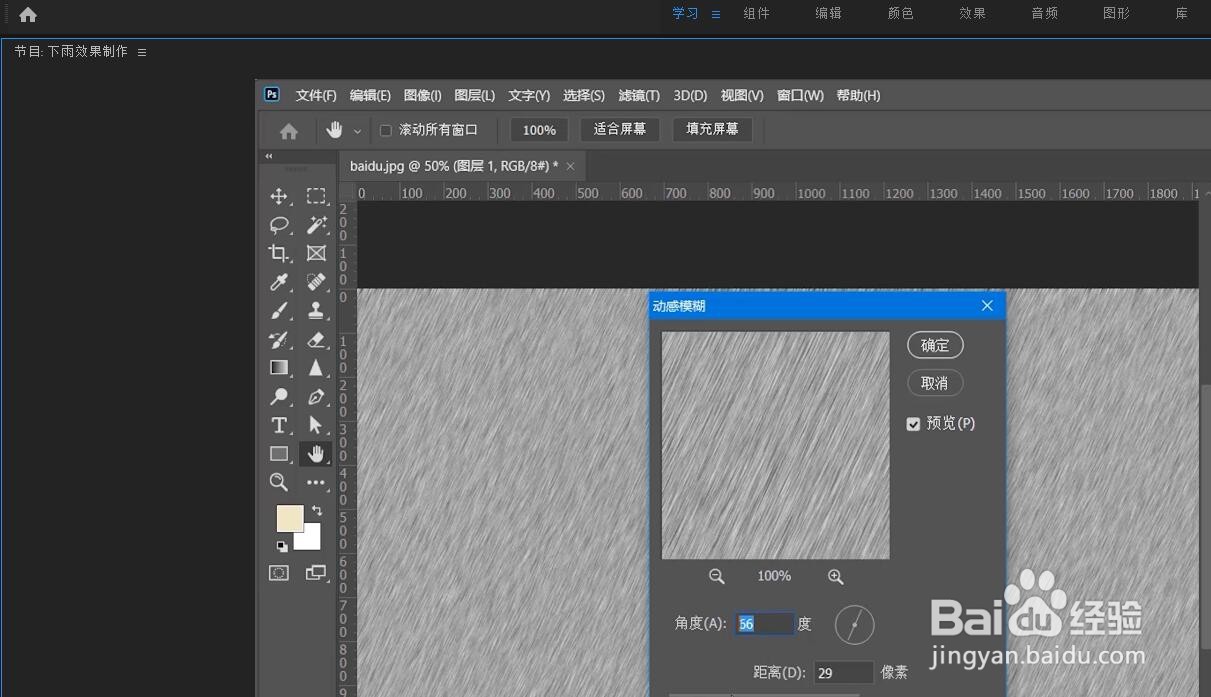
Task: Open the 窗口(W) menu
Action: (800, 96)
